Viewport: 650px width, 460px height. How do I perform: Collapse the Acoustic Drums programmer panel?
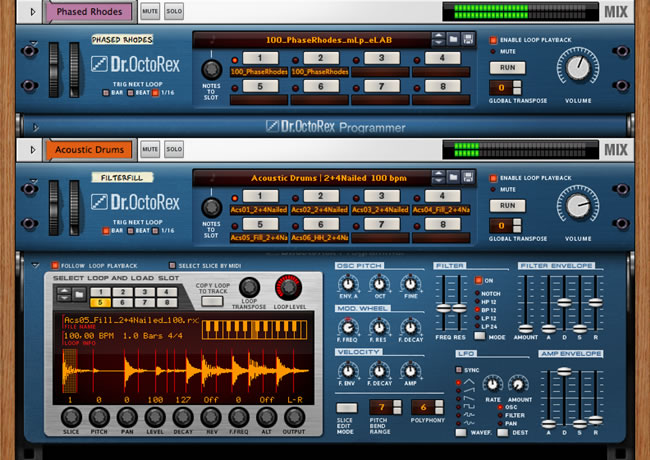click(35, 265)
